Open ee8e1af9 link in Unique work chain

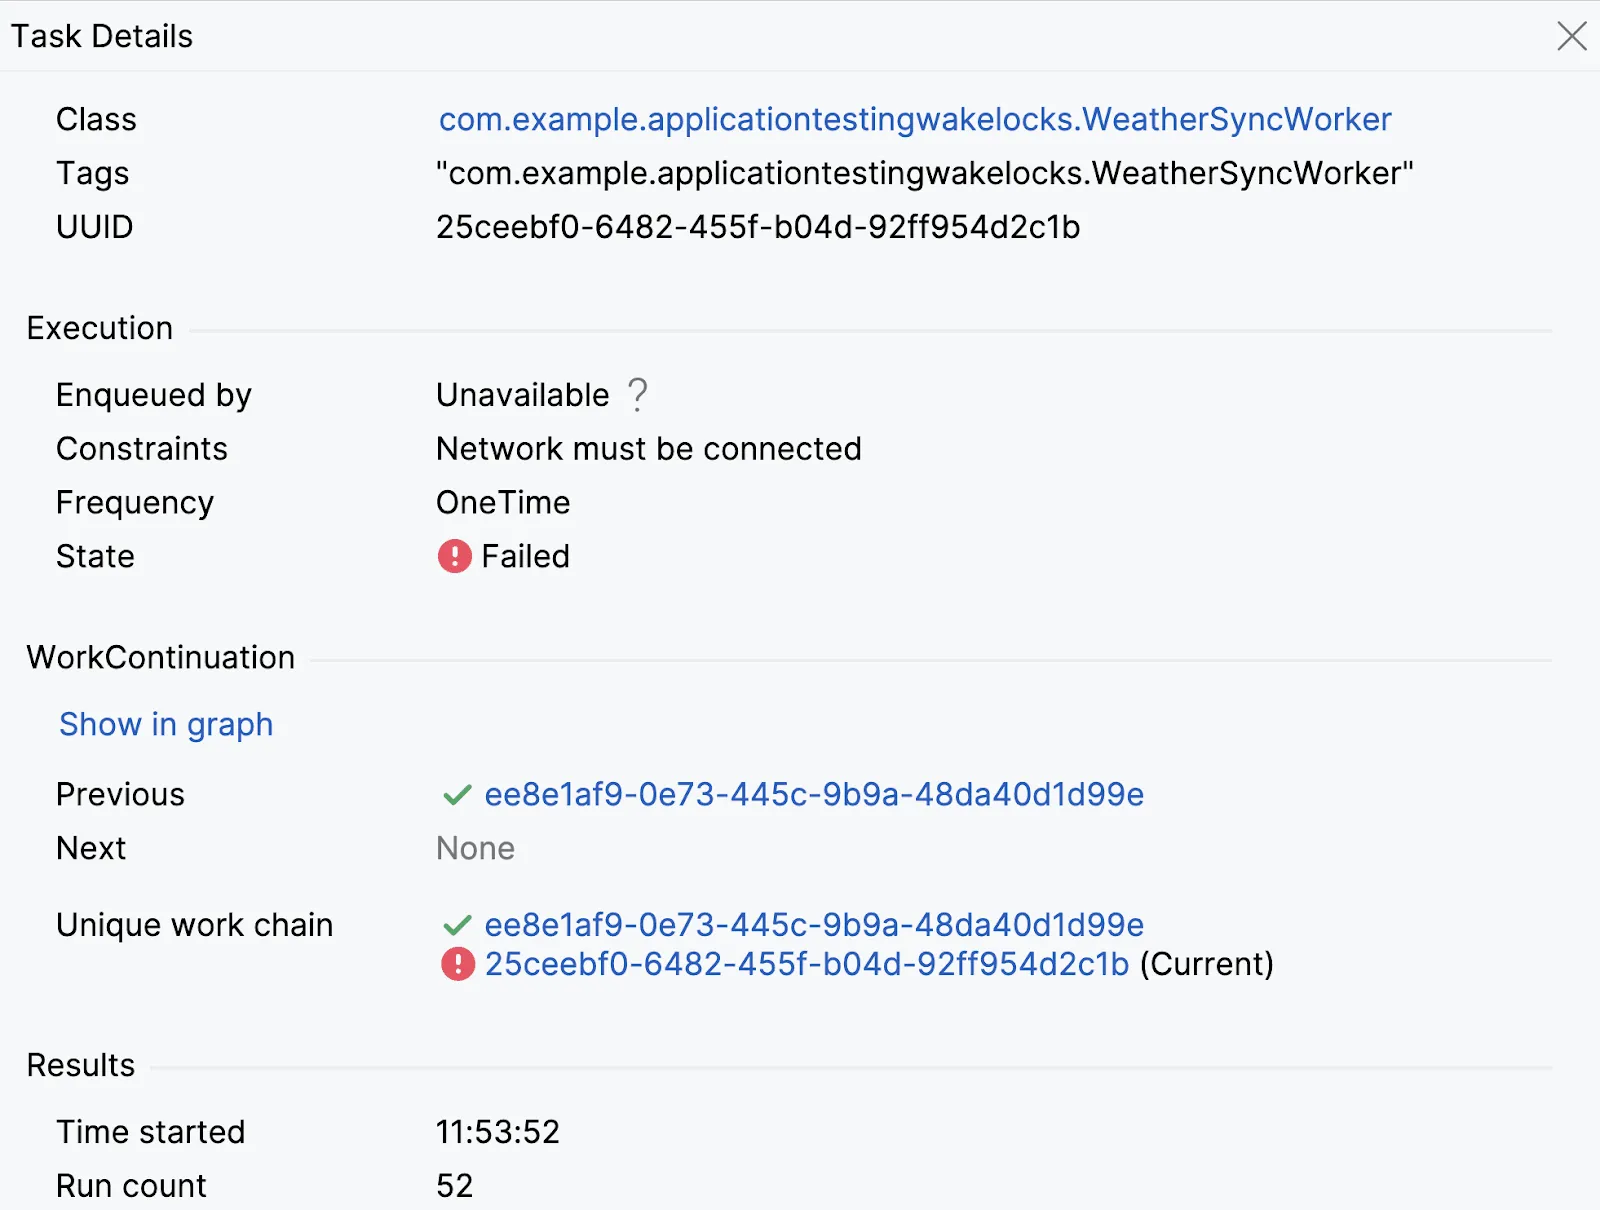tap(813, 925)
